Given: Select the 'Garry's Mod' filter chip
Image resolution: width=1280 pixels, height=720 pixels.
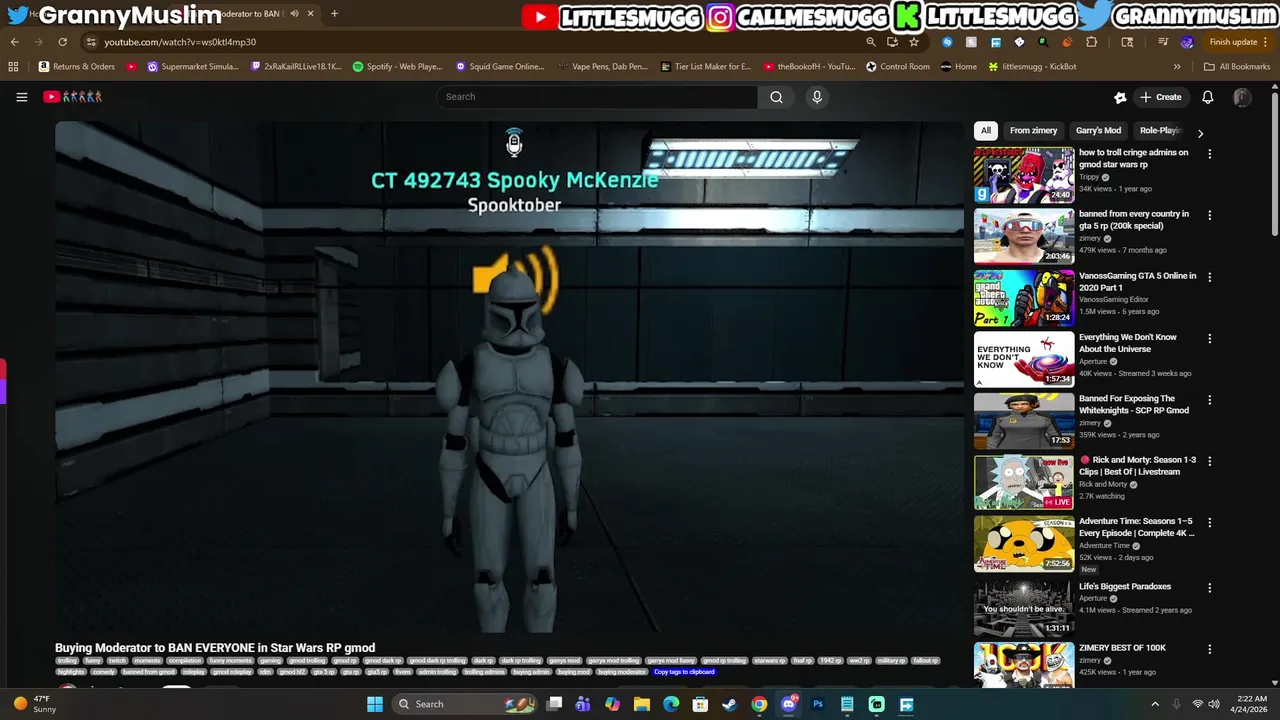Looking at the screenshot, I should tap(1098, 130).
